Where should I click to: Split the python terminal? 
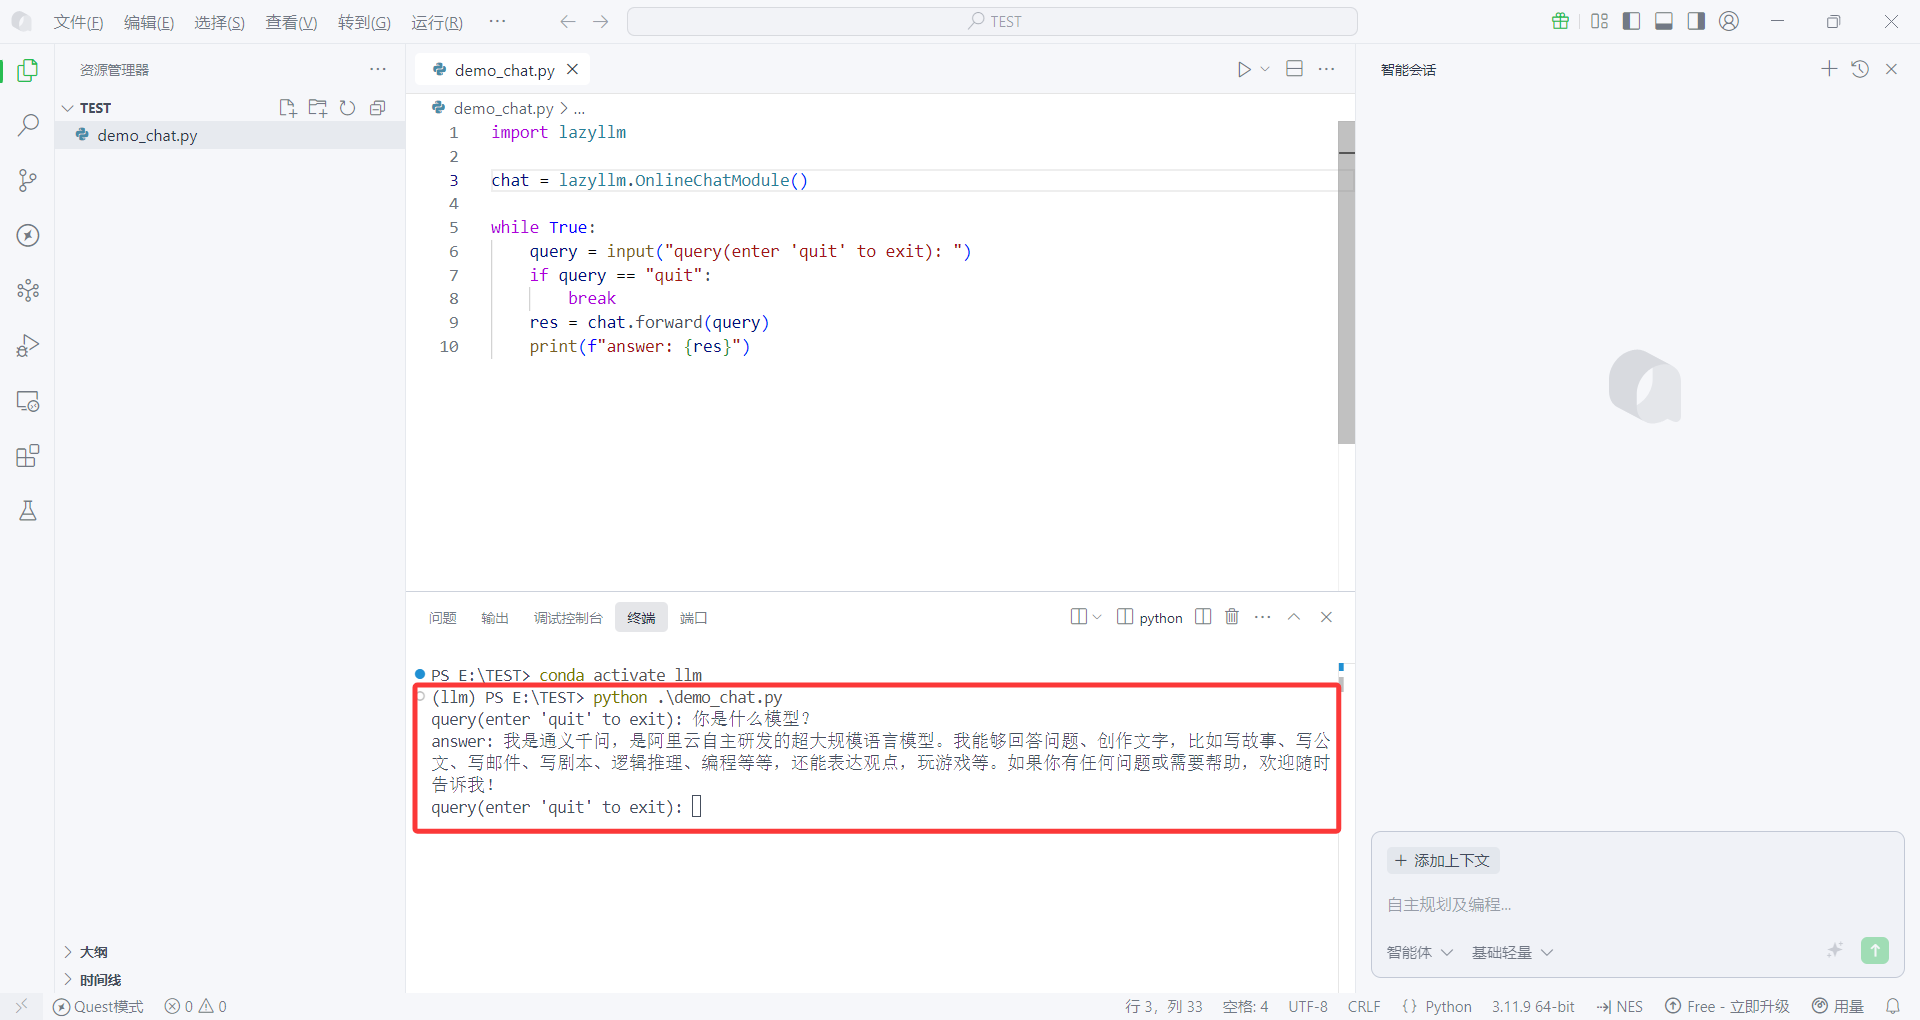click(x=1203, y=617)
